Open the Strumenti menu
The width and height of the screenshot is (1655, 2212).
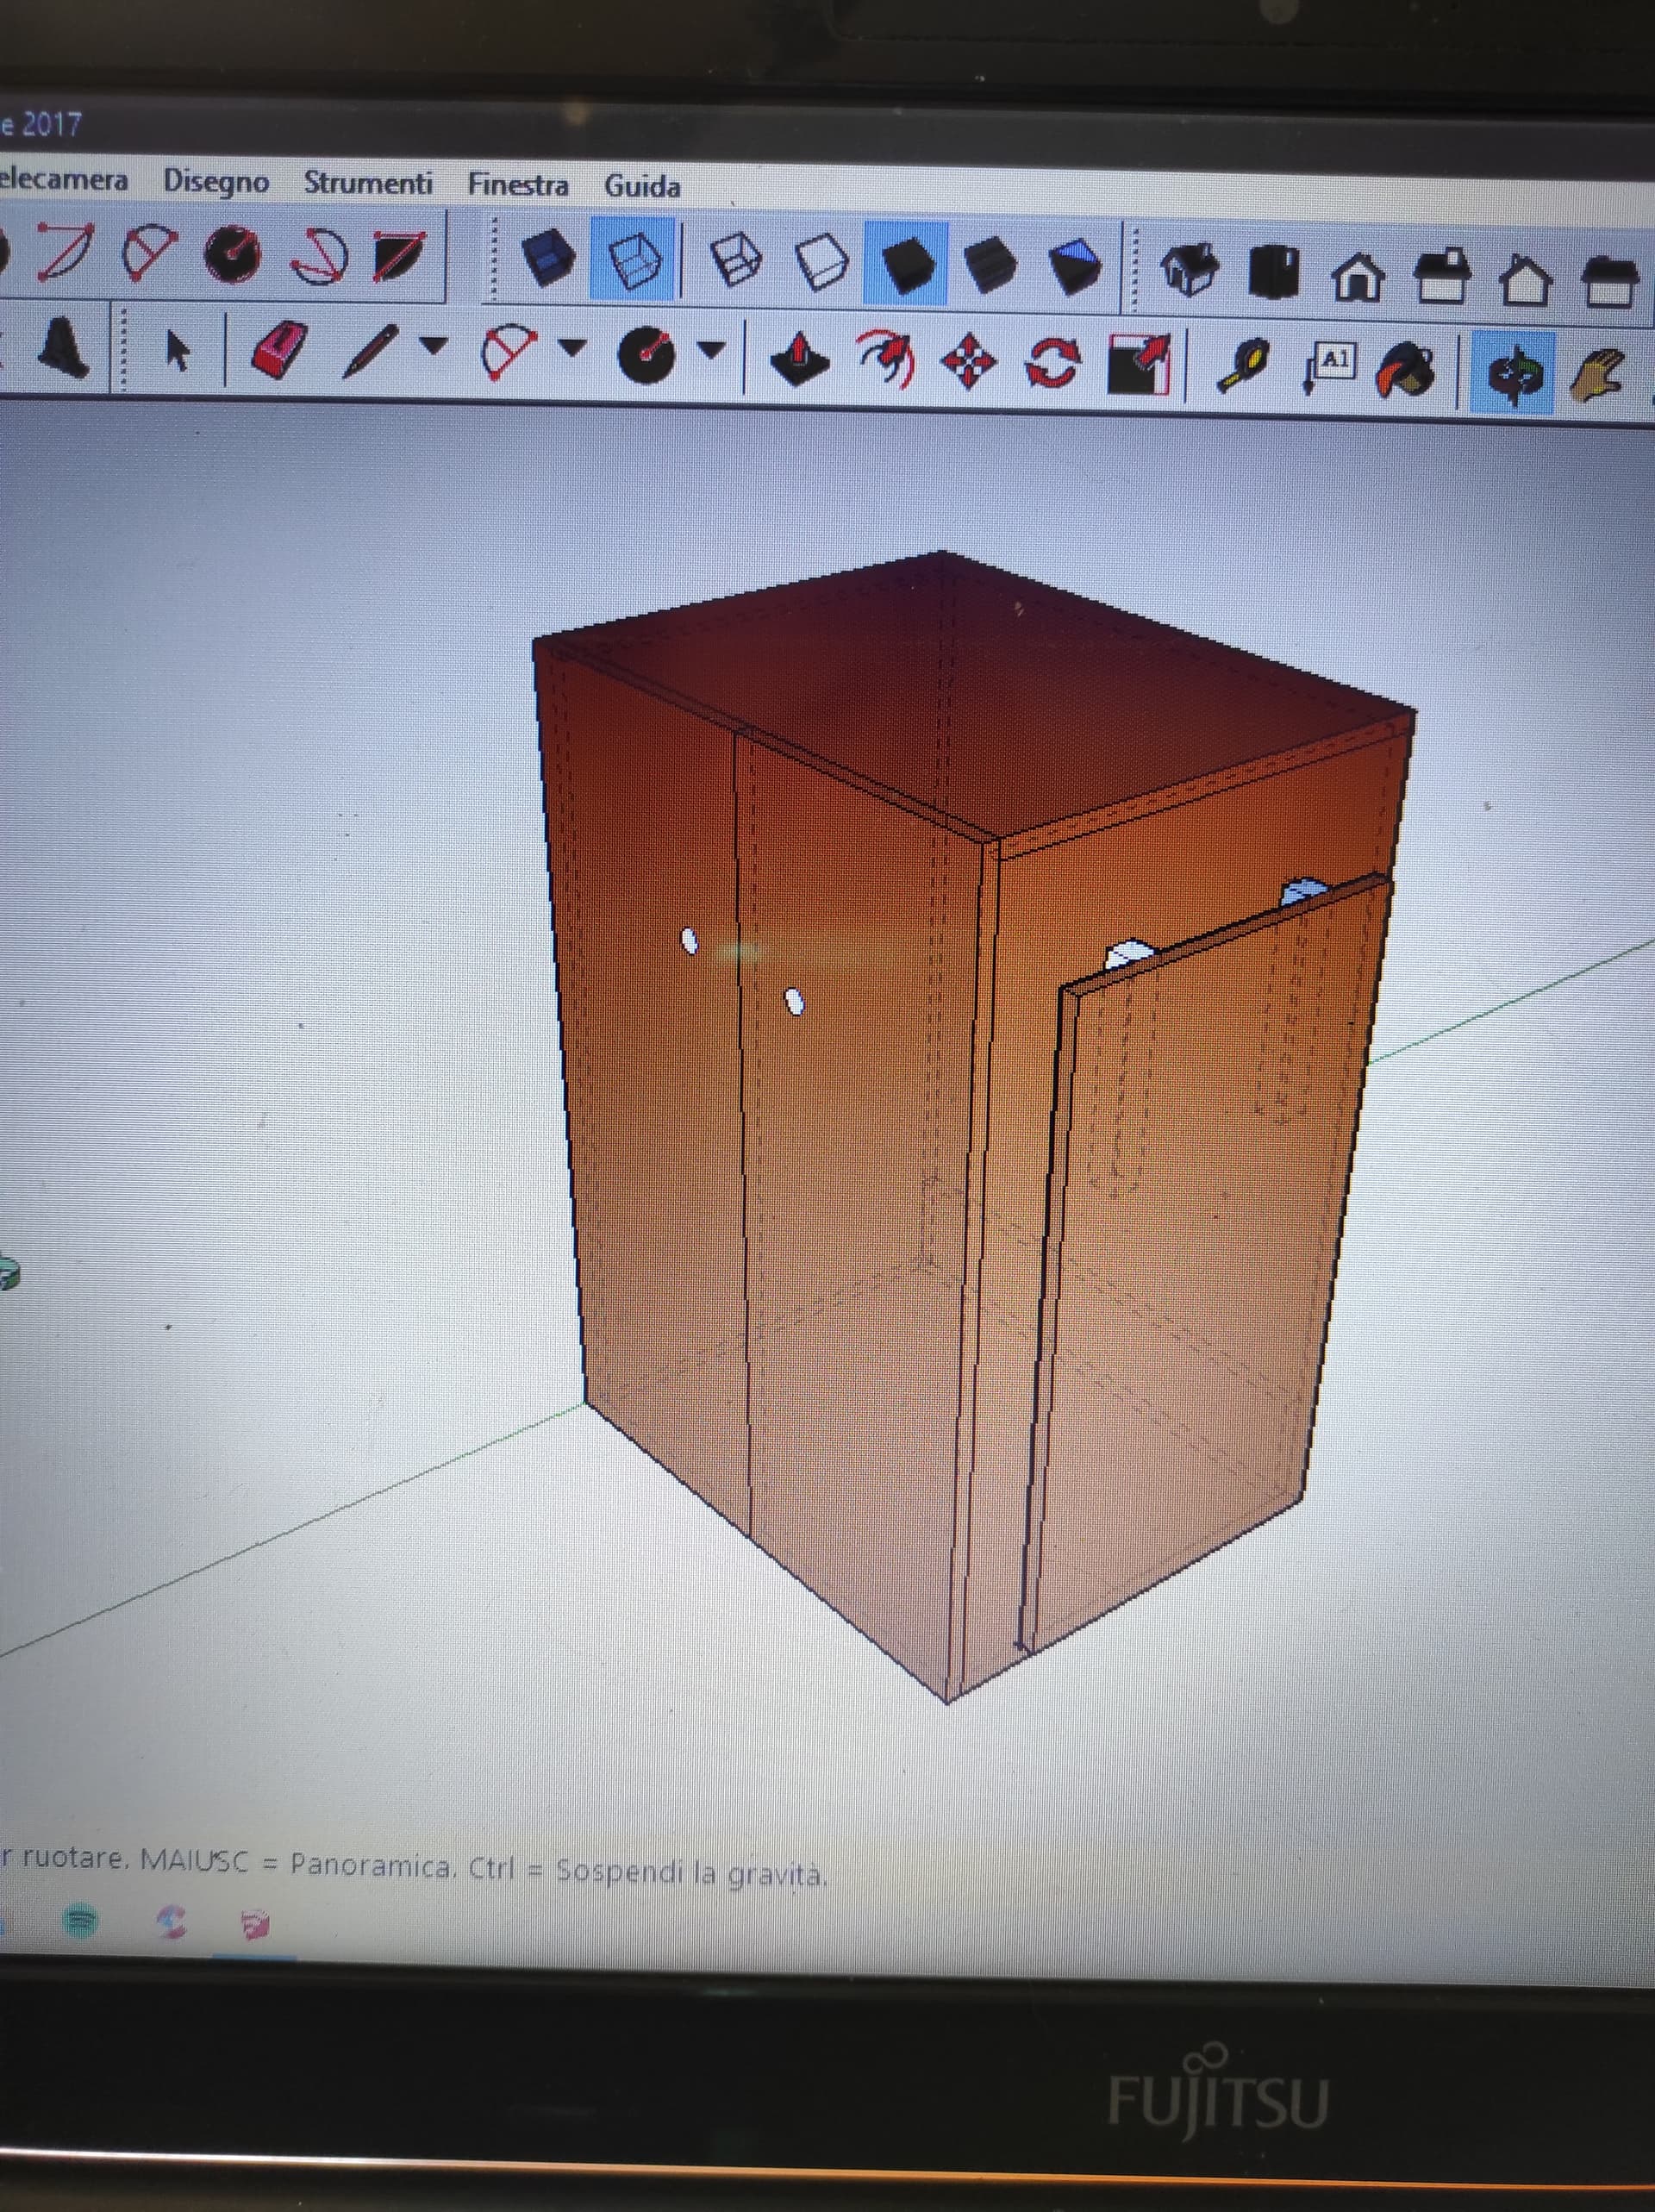(368, 183)
